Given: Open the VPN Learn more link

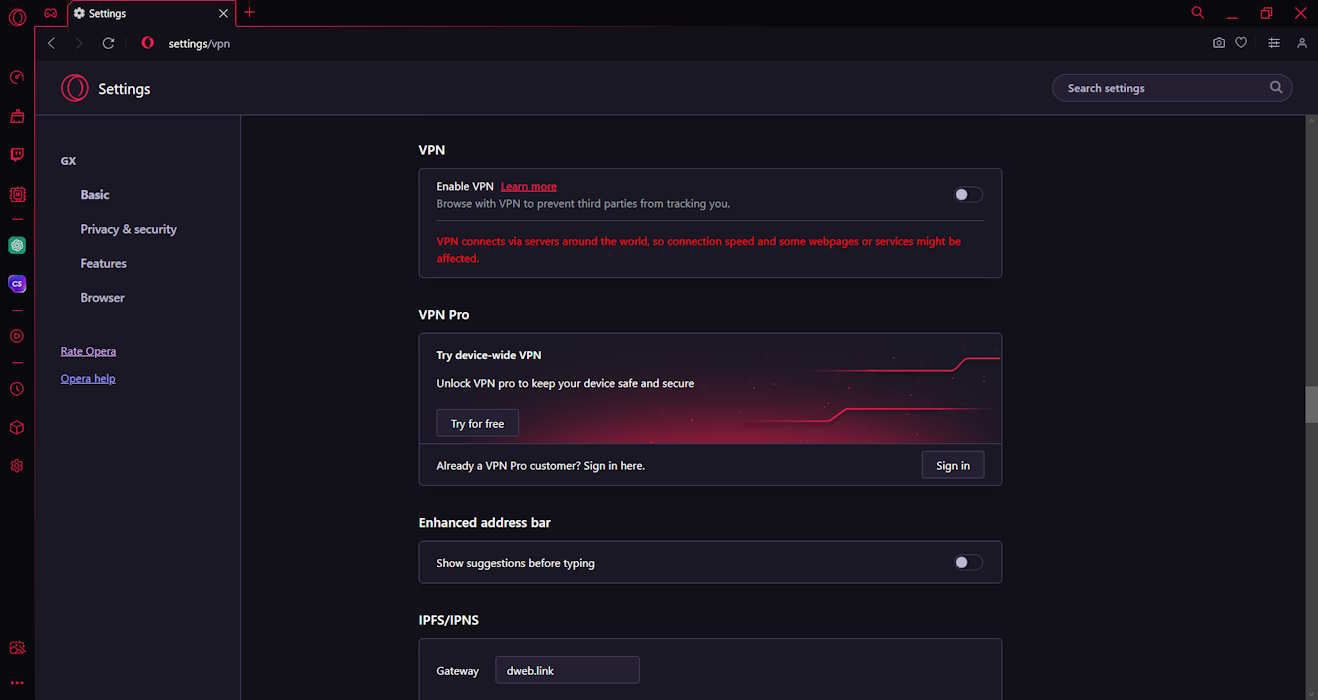Looking at the screenshot, I should (x=528, y=187).
